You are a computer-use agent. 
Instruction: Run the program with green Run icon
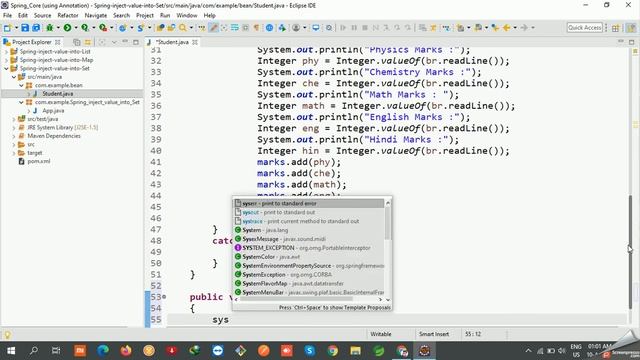67,28
